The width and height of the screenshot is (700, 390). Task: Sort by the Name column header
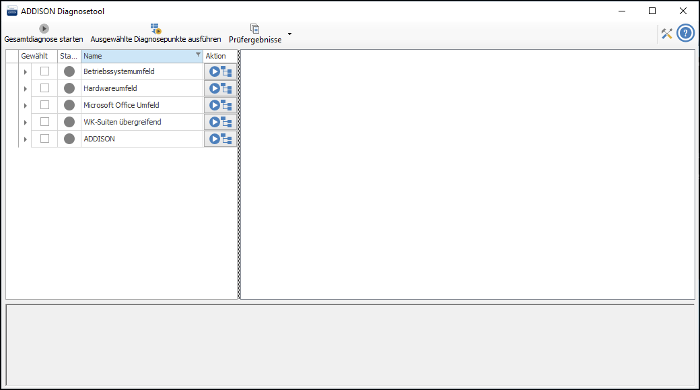tap(142, 56)
